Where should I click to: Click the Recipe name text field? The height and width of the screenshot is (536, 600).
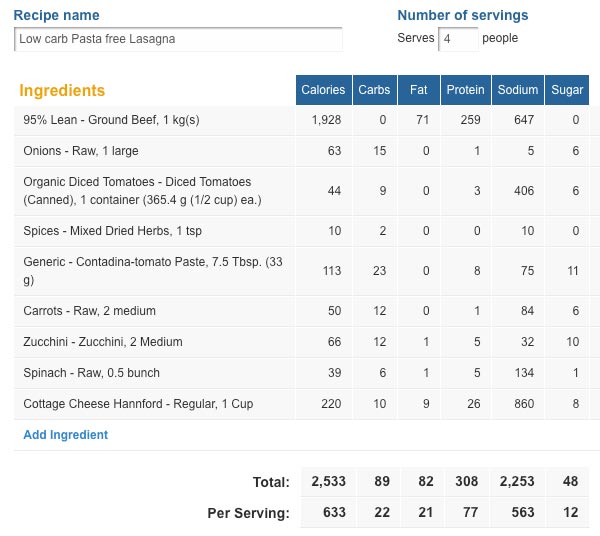pos(179,39)
